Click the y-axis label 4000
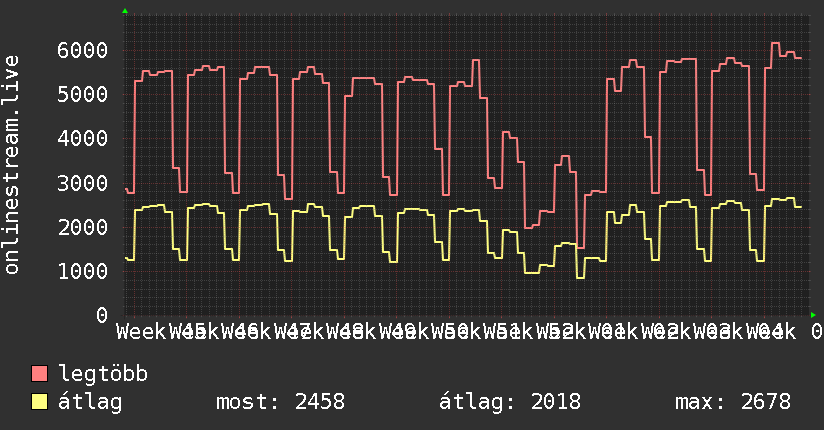 click(83, 139)
